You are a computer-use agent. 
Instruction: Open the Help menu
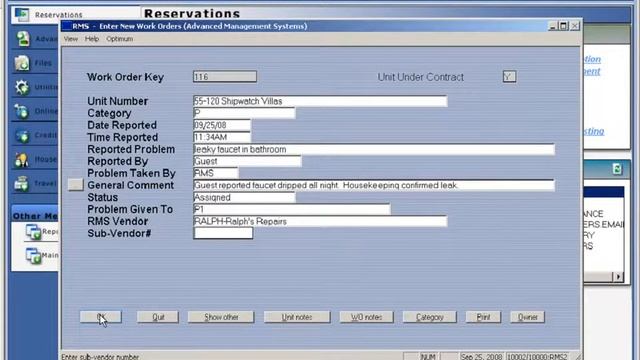[92, 39]
